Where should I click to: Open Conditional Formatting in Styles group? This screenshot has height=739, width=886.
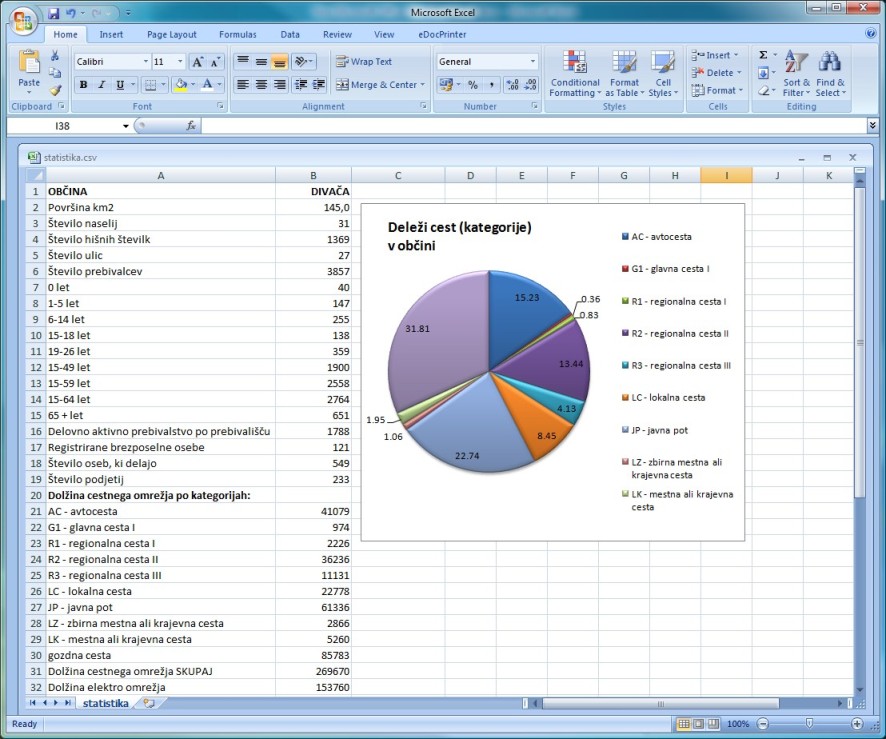point(575,74)
